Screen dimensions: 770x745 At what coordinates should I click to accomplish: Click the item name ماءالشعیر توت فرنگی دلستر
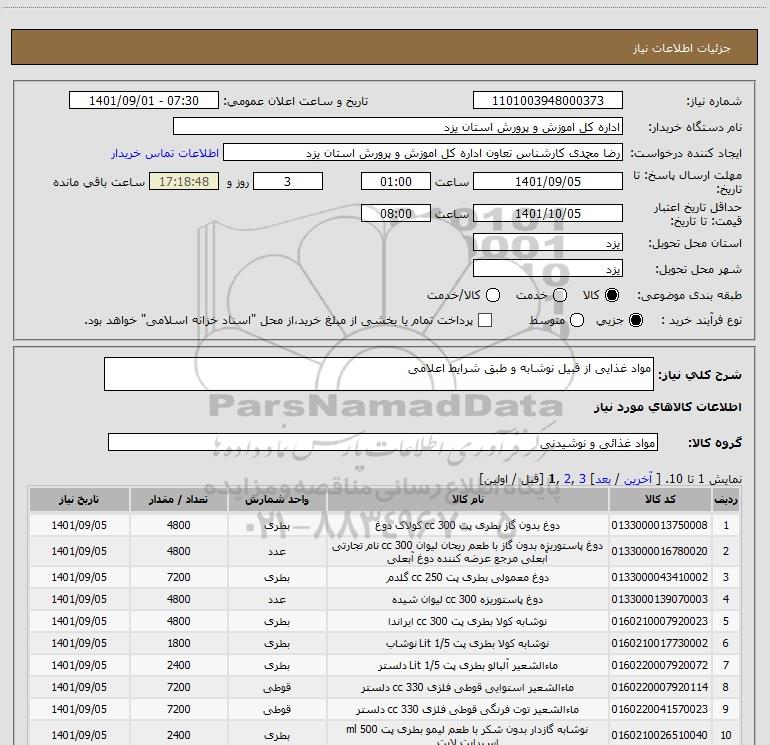click(468, 709)
